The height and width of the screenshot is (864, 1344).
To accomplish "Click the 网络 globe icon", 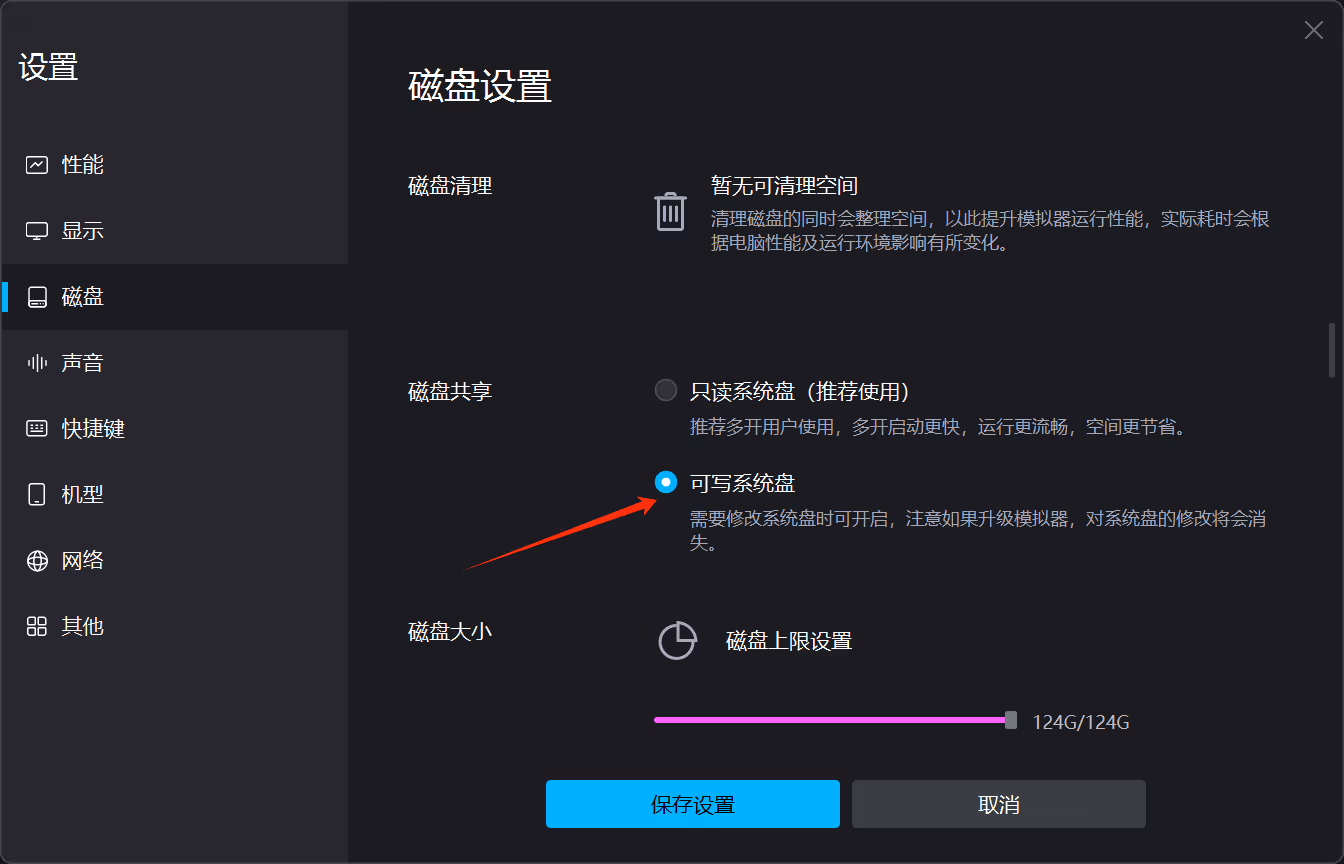I will [37, 561].
